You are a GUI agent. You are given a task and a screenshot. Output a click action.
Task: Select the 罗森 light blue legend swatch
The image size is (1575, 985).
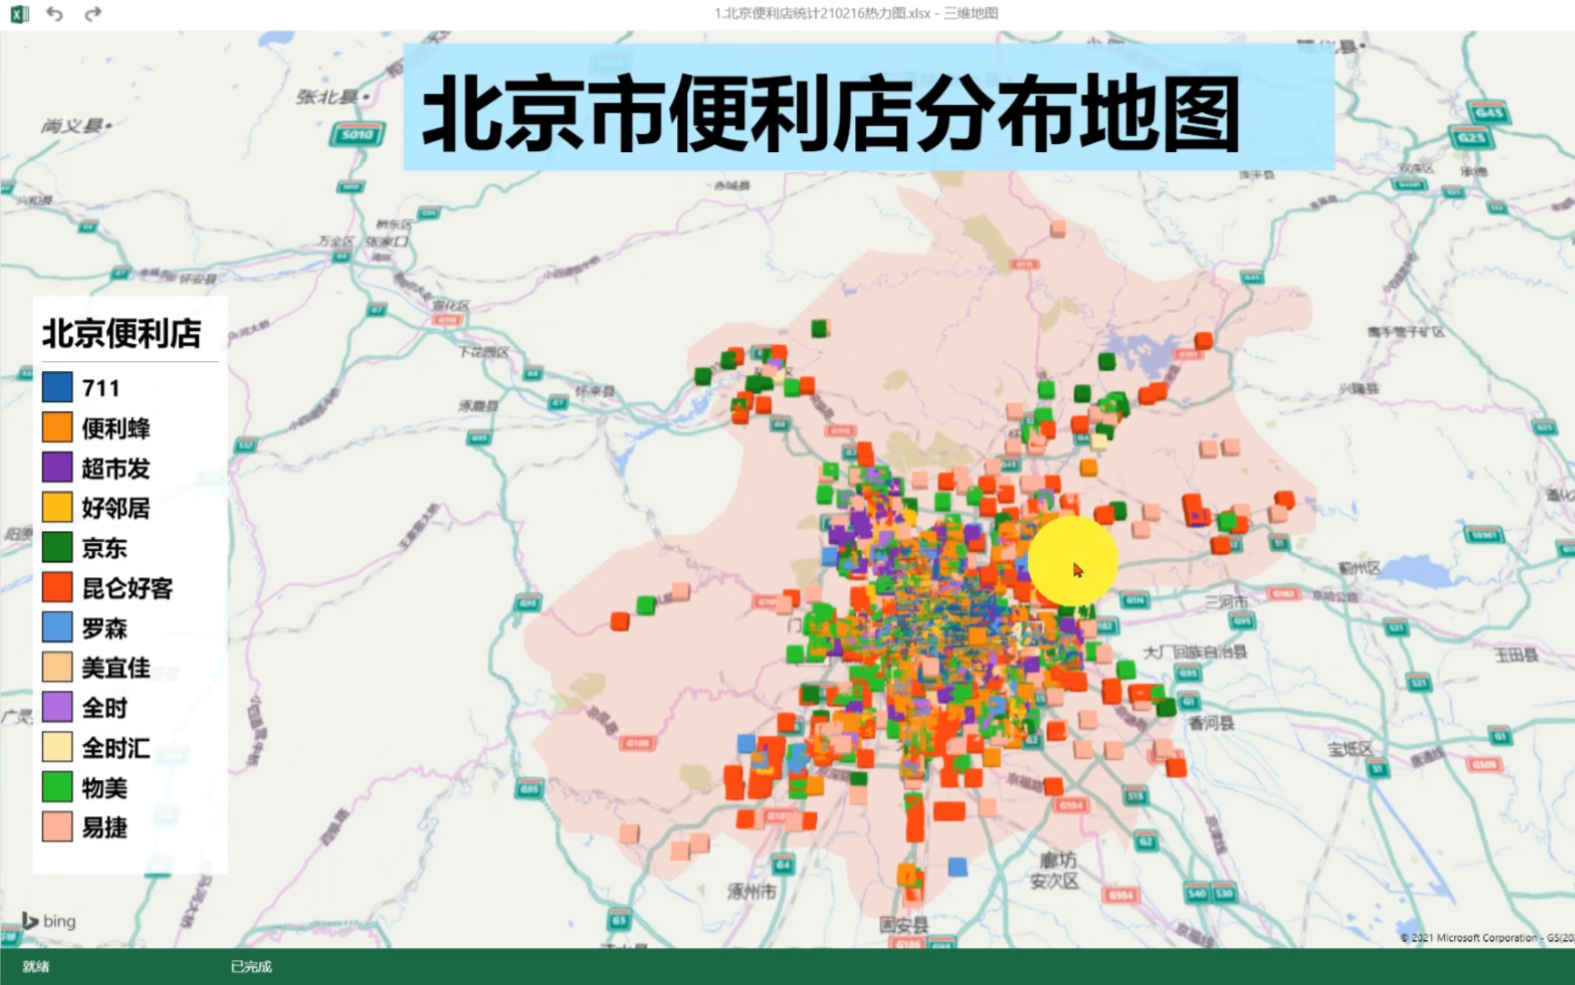point(57,627)
